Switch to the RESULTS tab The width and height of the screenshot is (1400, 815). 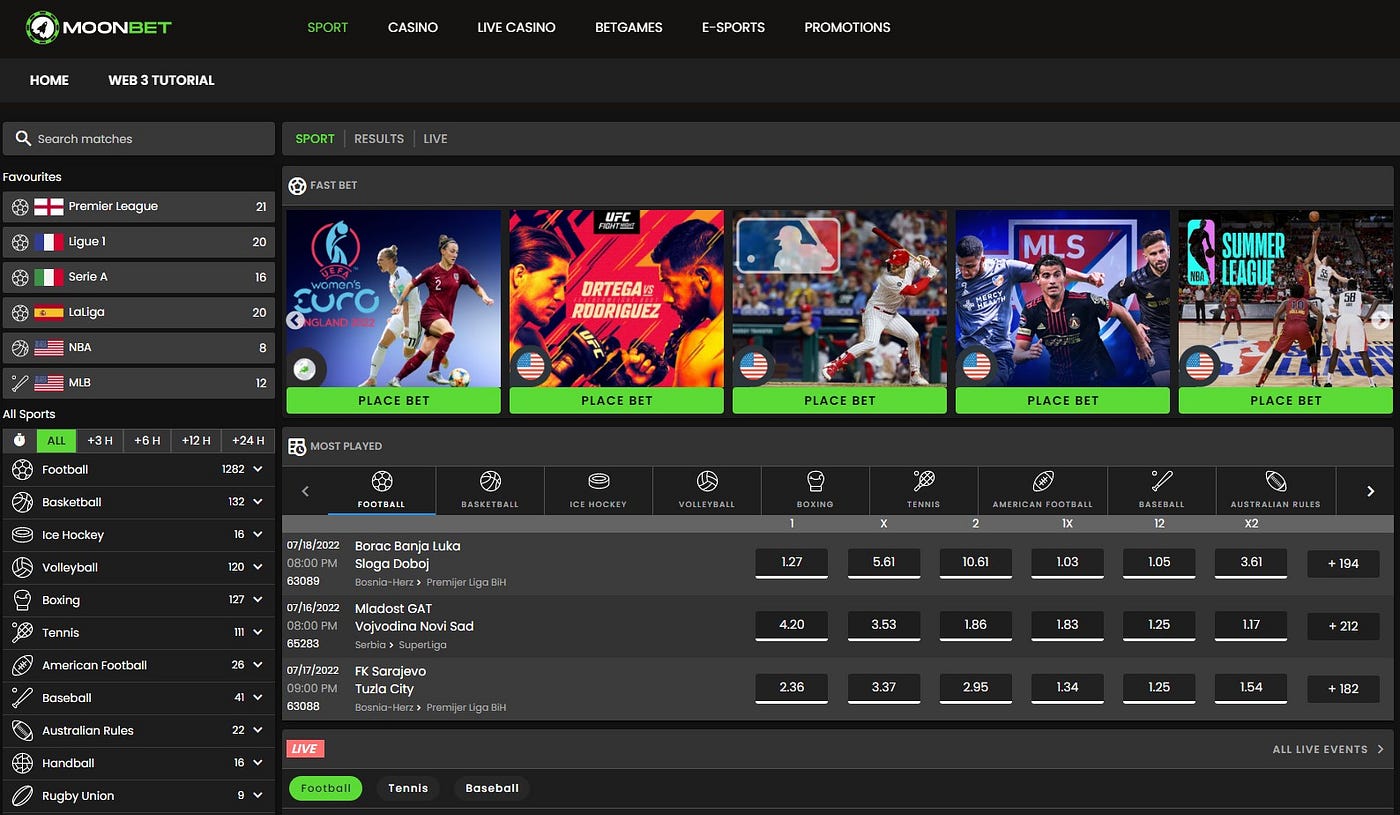pyautogui.click(x=379, y=139)
